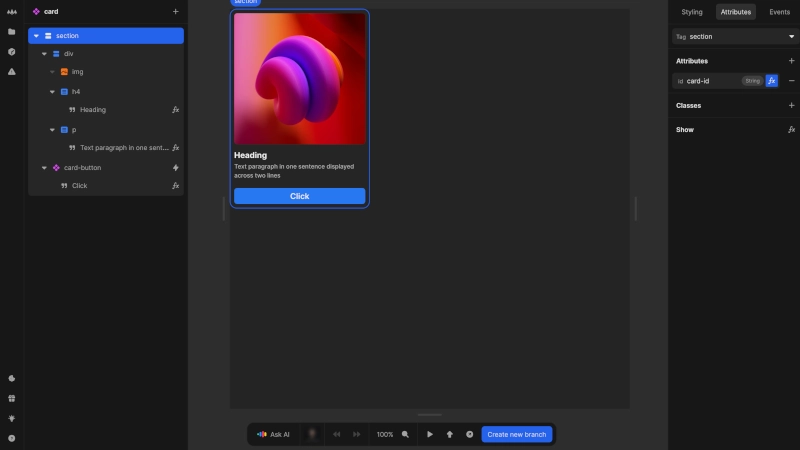800x450 pixels.
Task: Click the user avatar in bottom toolbar
Action: [312, 434]
